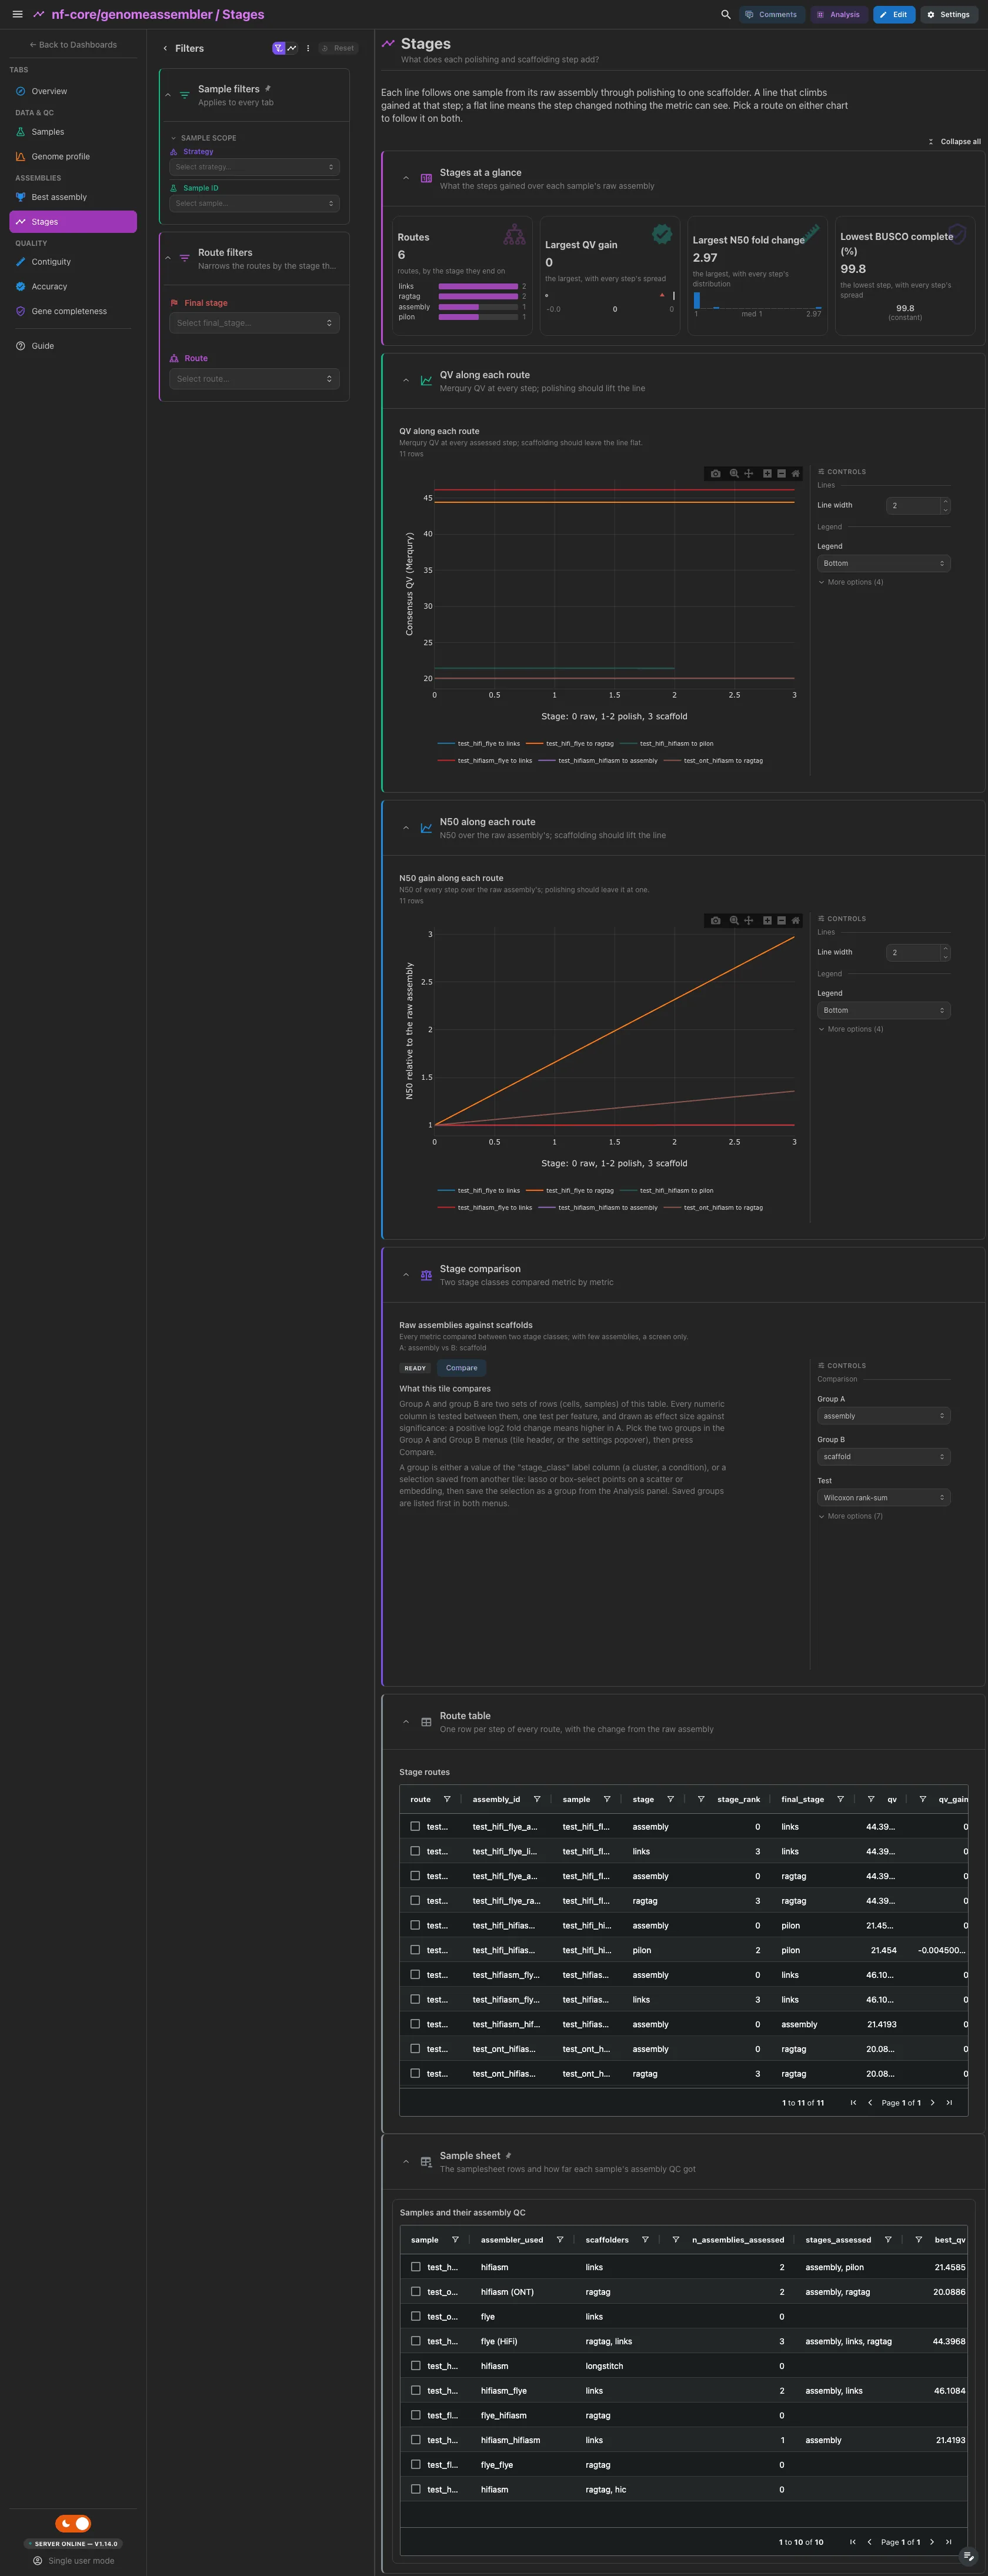Open the Genome profile tab
The width and height of the screenshot is (988, 2576).
73,156
